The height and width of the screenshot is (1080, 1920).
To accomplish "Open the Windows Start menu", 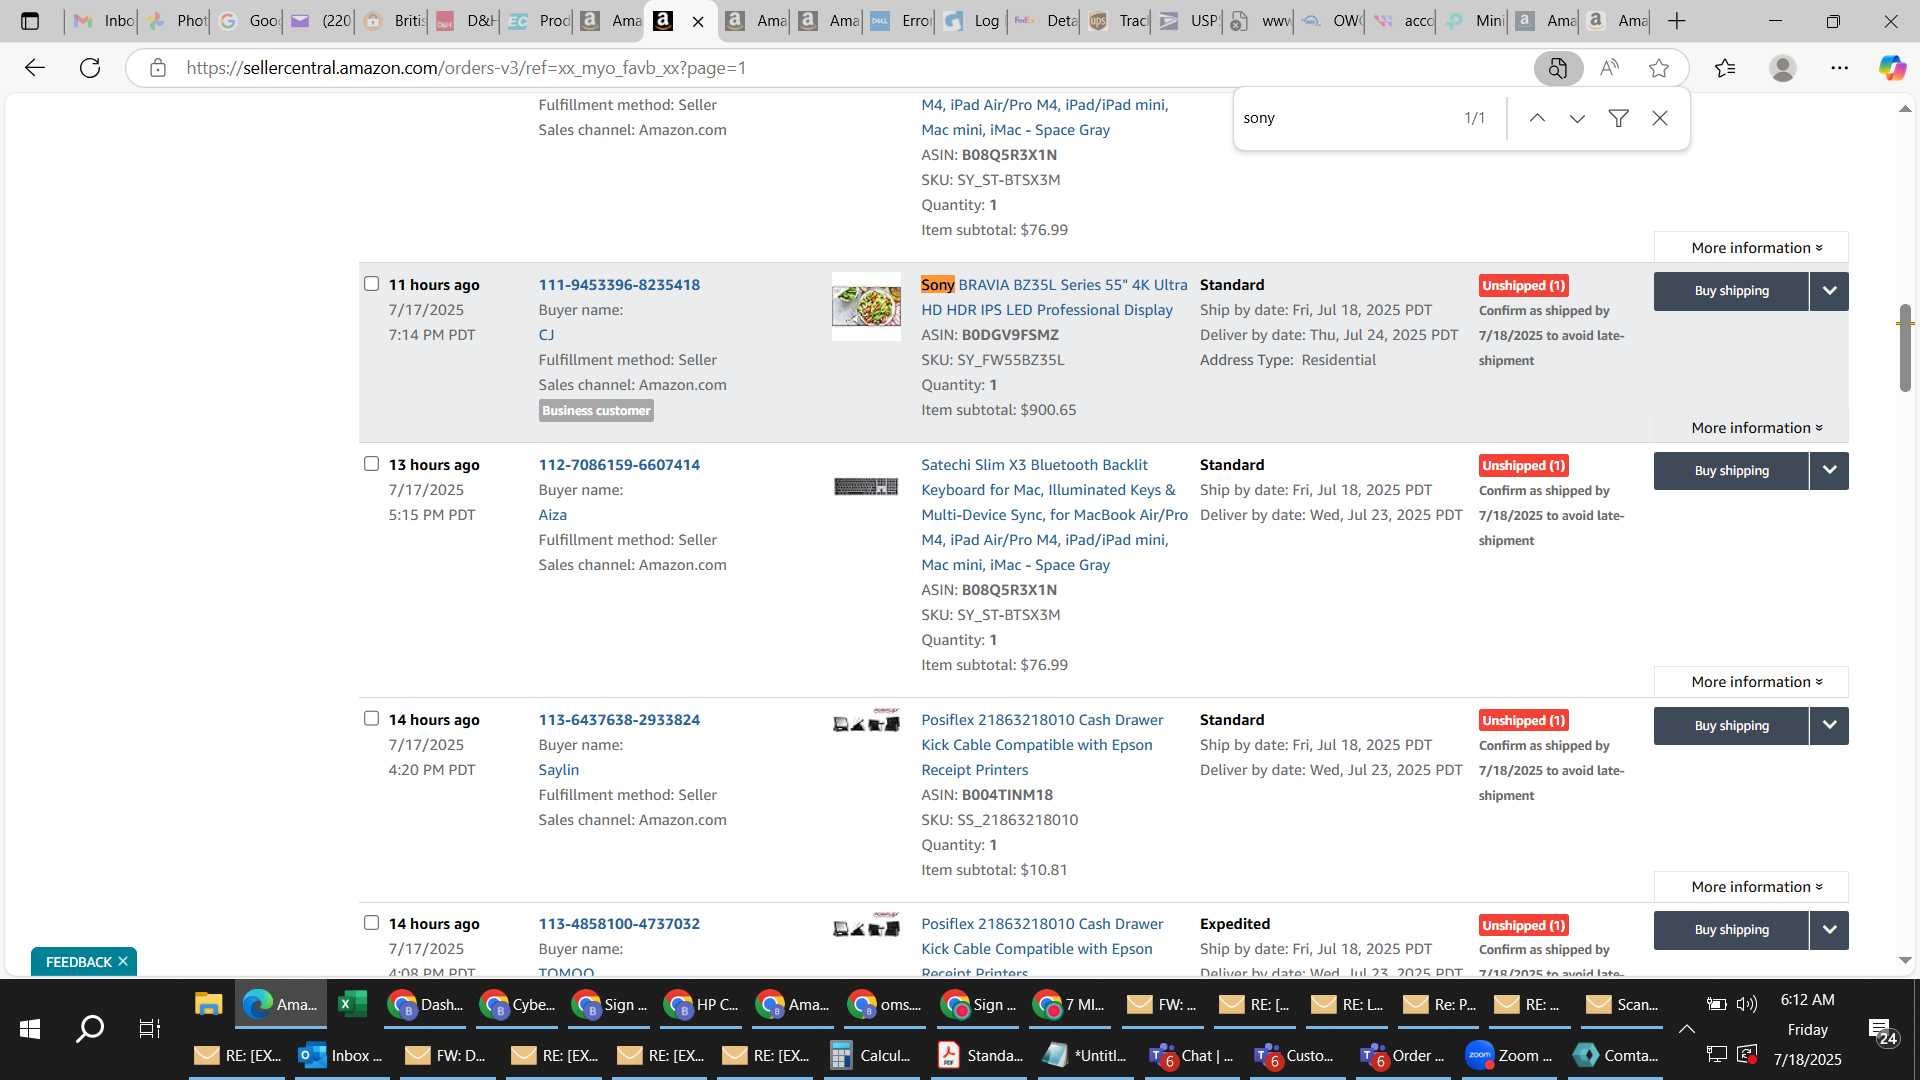I will (30, 1028).
